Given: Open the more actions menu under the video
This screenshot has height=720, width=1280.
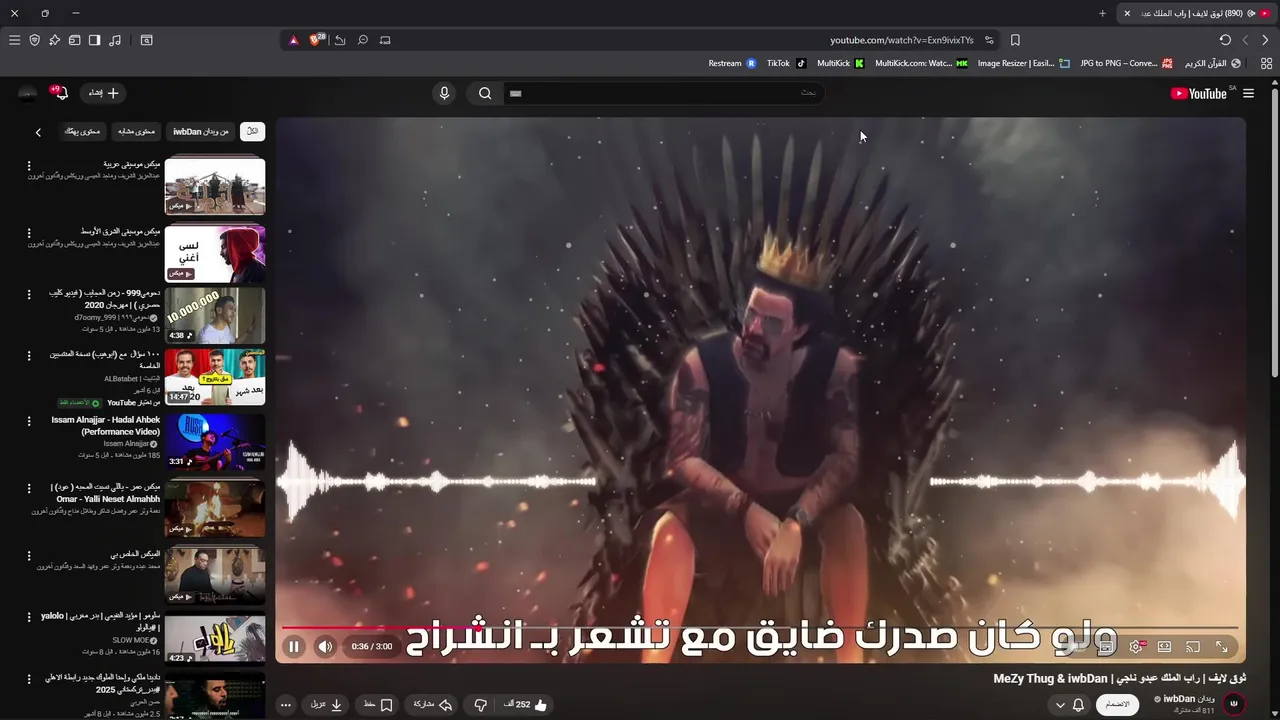Looking at the screenshot, I should tap(286, 705).
